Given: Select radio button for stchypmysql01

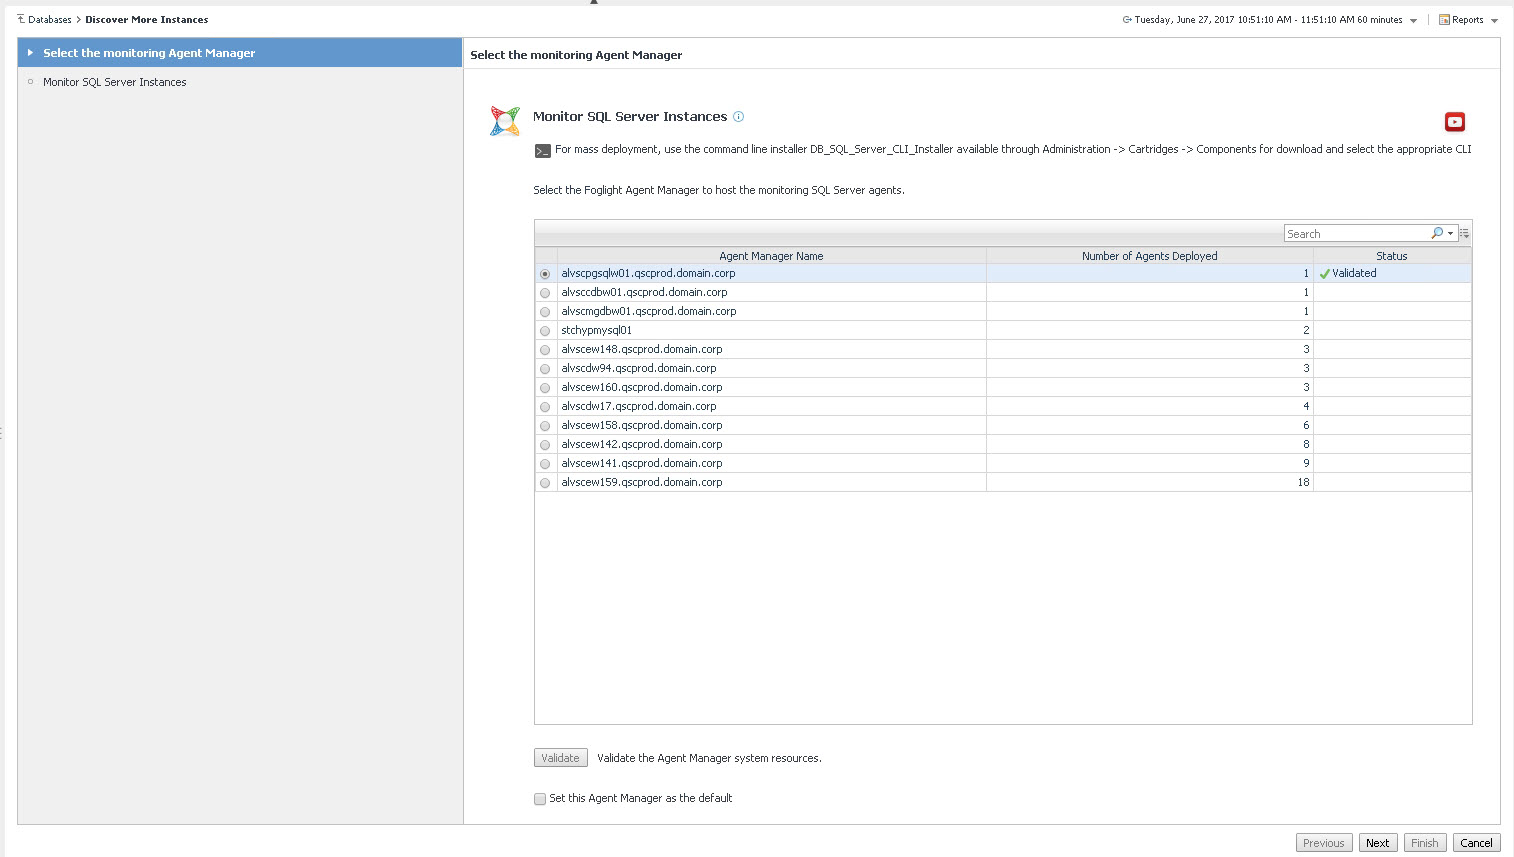Looking at the screenshot, I should click(x=545, y=331).
